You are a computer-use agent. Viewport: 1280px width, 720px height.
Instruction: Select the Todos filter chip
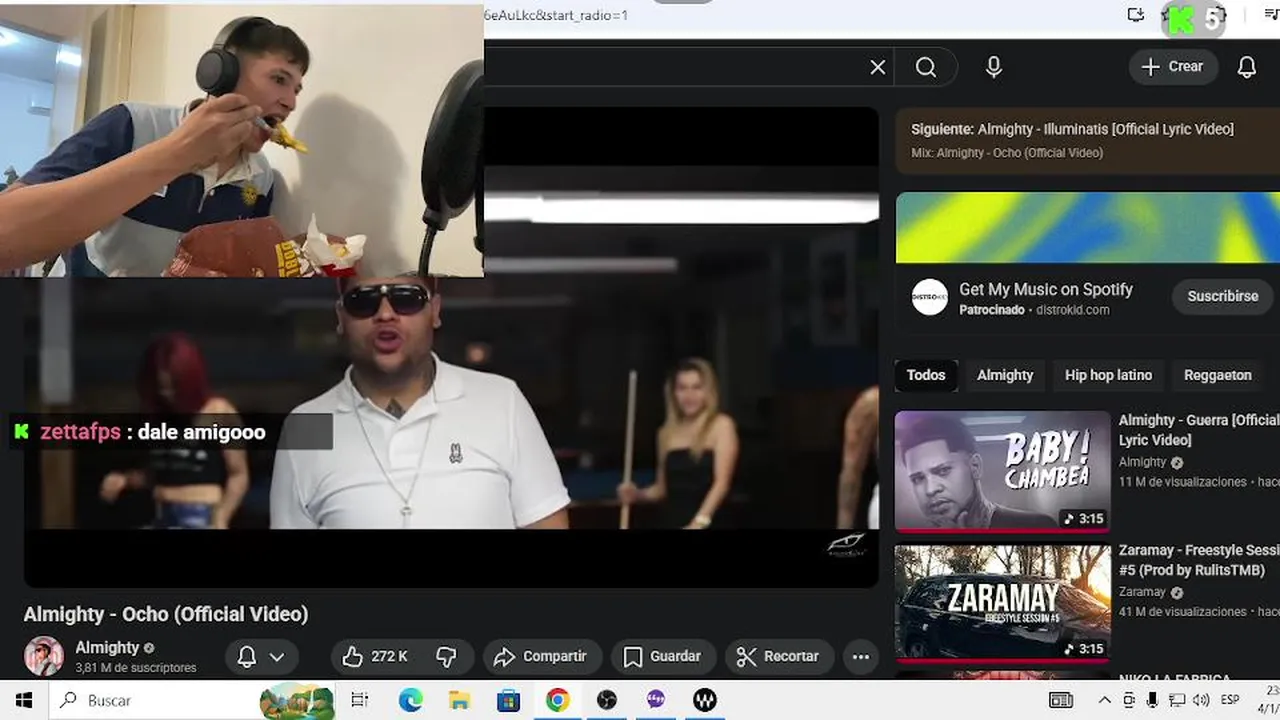[x=926, y=375]
